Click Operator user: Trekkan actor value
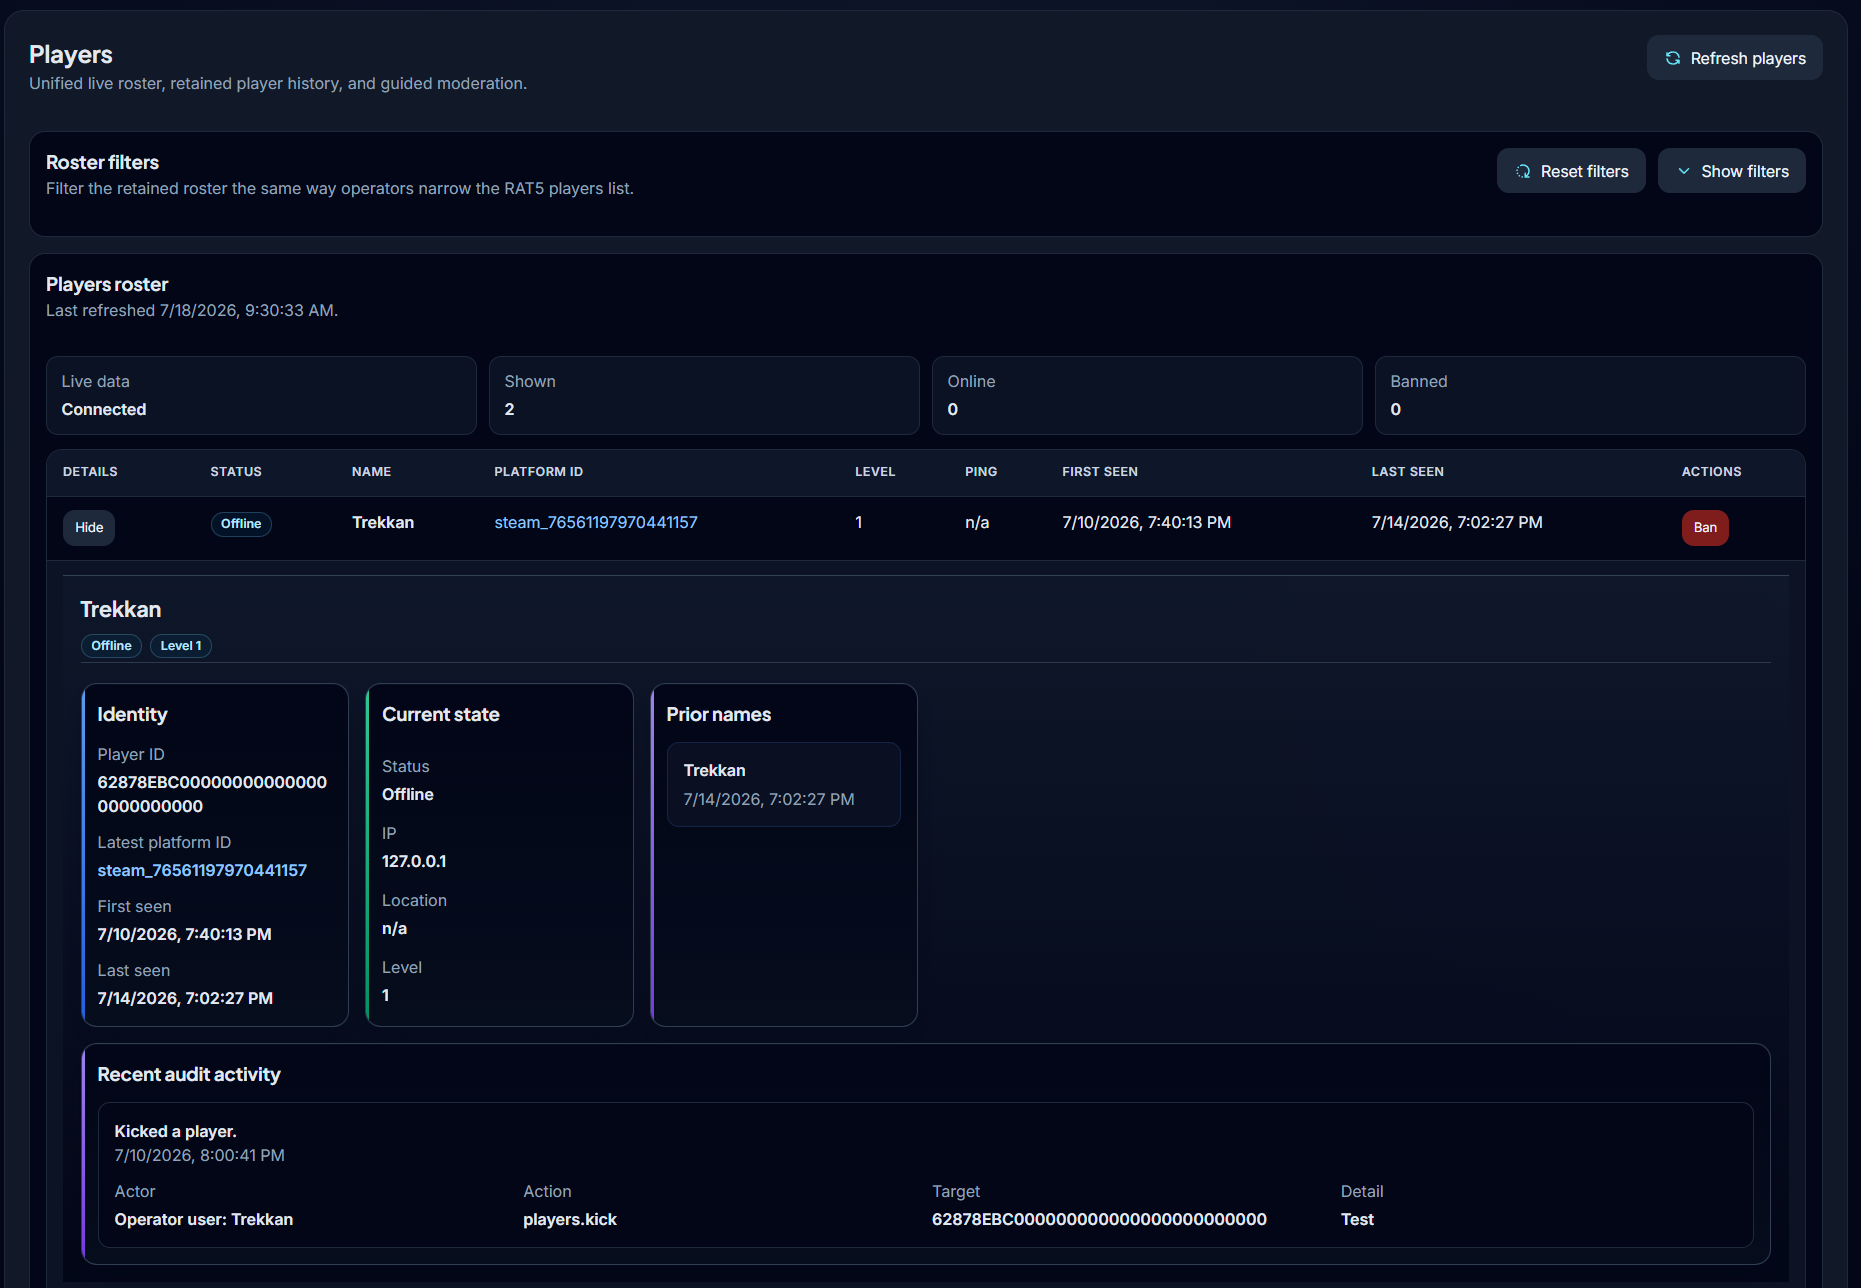The image size is (1861, 1288). pyautogui.click(x=204, y=1219)
